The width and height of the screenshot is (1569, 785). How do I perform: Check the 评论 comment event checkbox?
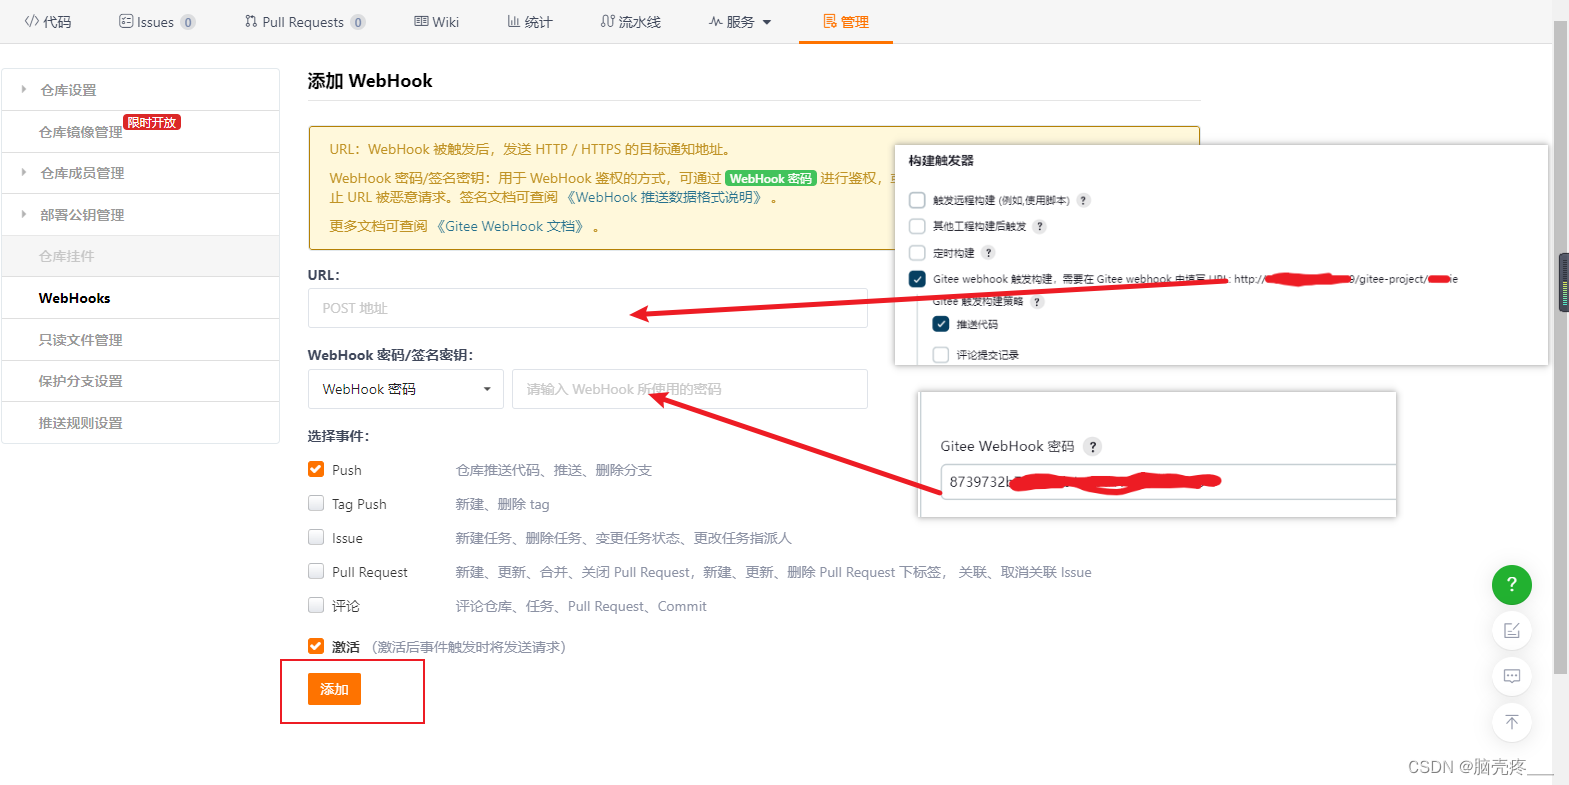pos(316,605)
